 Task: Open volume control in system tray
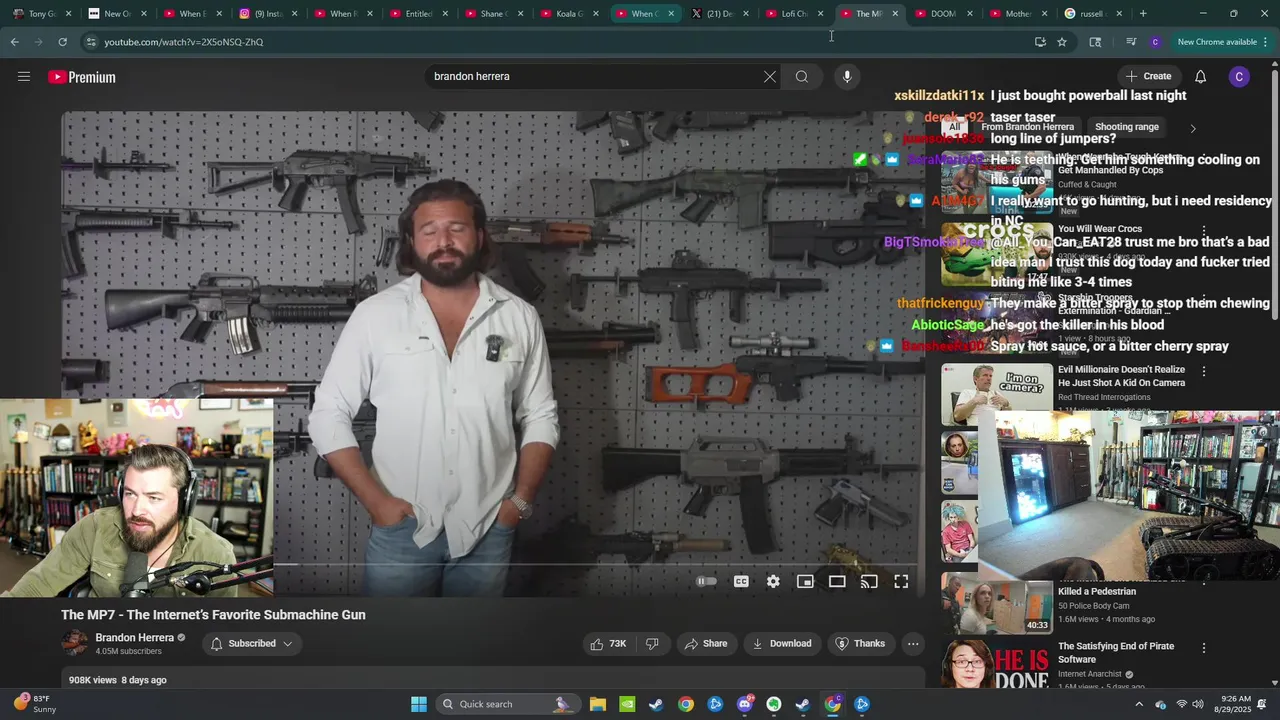click(x=1198, y=704)
